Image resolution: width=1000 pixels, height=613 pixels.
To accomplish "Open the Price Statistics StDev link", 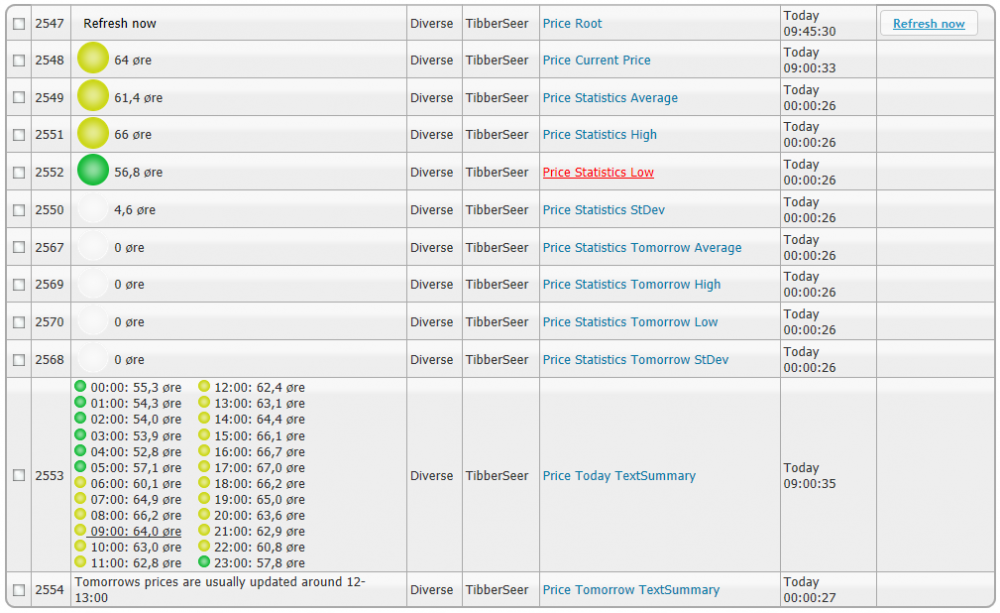I will 603,210.
